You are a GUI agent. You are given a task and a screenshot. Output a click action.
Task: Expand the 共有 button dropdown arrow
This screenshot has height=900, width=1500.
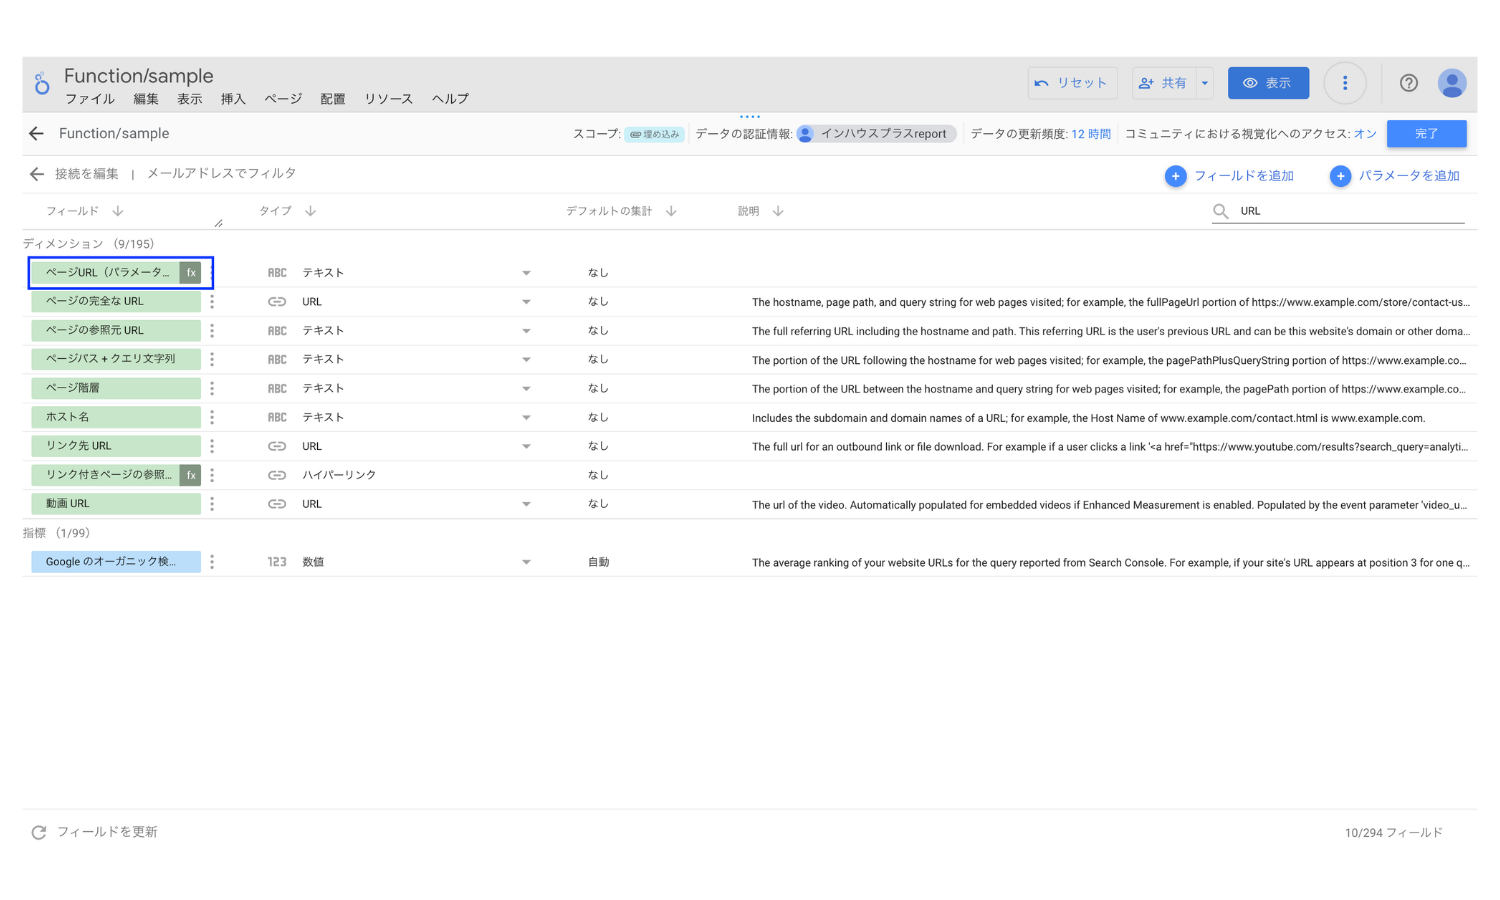tap(1204, 83)
